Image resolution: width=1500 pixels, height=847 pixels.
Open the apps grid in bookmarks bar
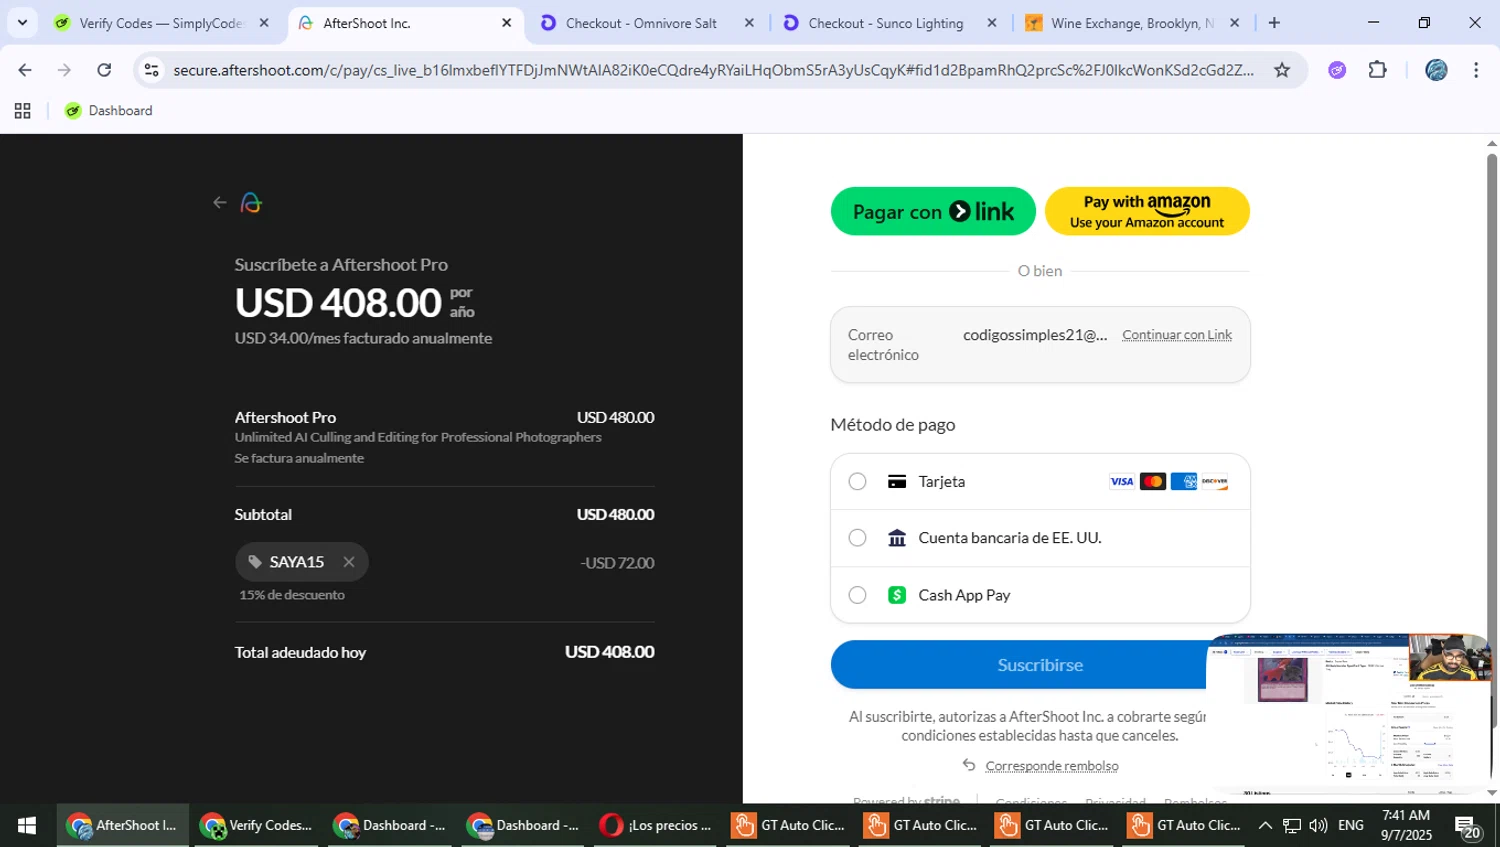coord(22,111)
